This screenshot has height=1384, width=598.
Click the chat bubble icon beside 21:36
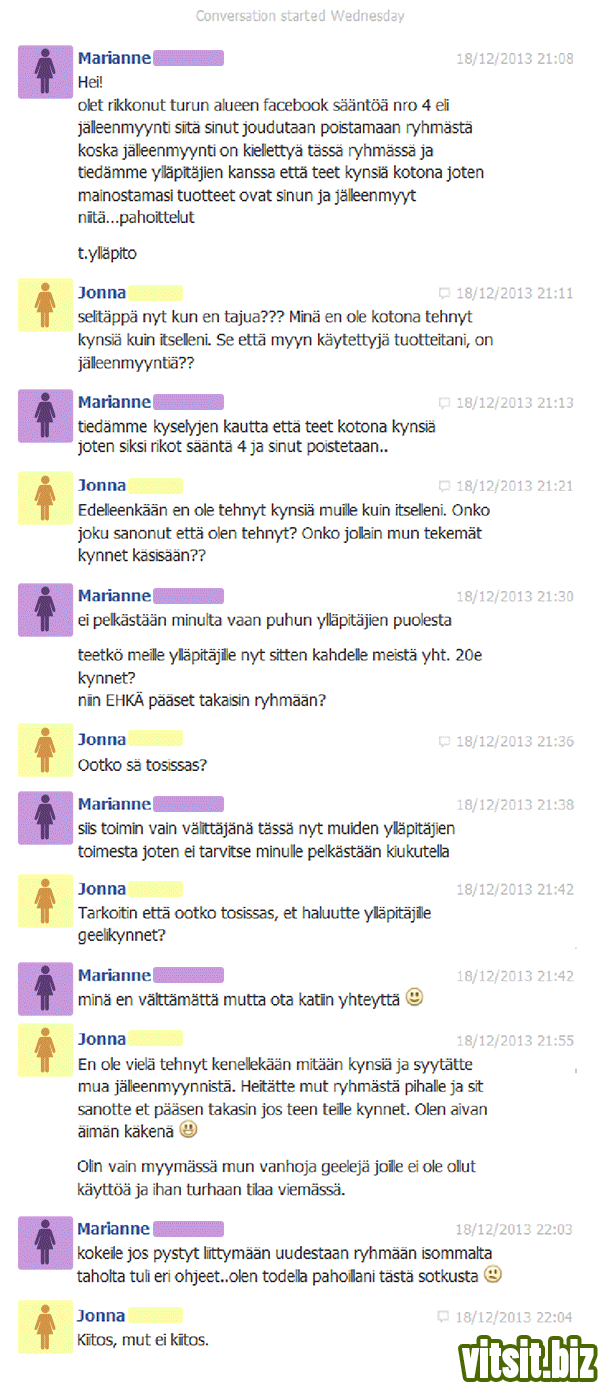(x=445, y=741)
